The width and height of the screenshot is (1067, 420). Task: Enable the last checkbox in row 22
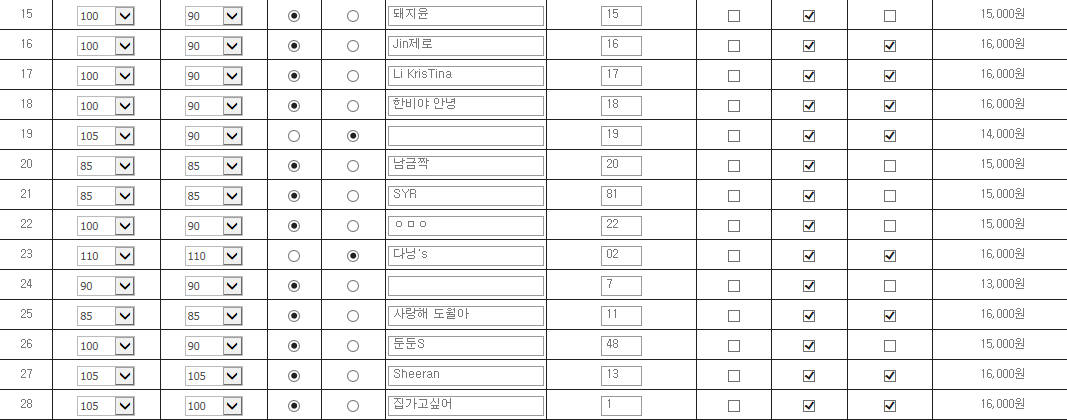coord(890,226)
